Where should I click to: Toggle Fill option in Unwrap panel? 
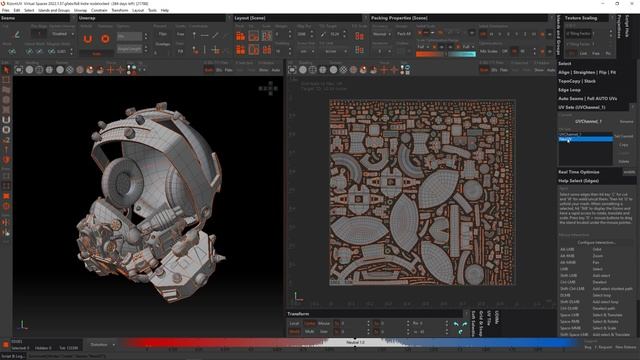(x=180, y=51)
